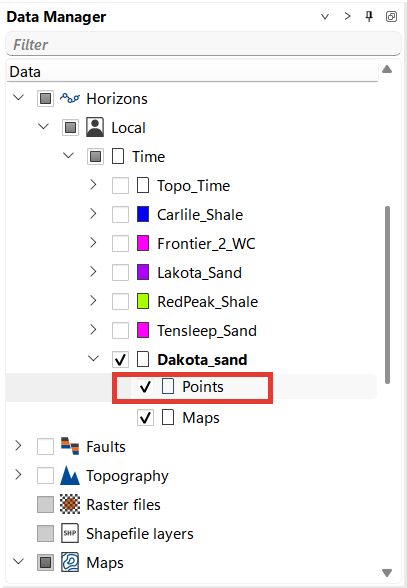Expand the Topo_Time horizon node
The image size is (407, 588).
tap(93, 185)
